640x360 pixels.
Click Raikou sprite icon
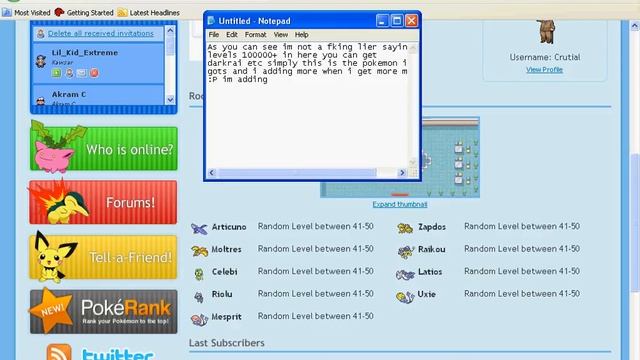point(406,251)
